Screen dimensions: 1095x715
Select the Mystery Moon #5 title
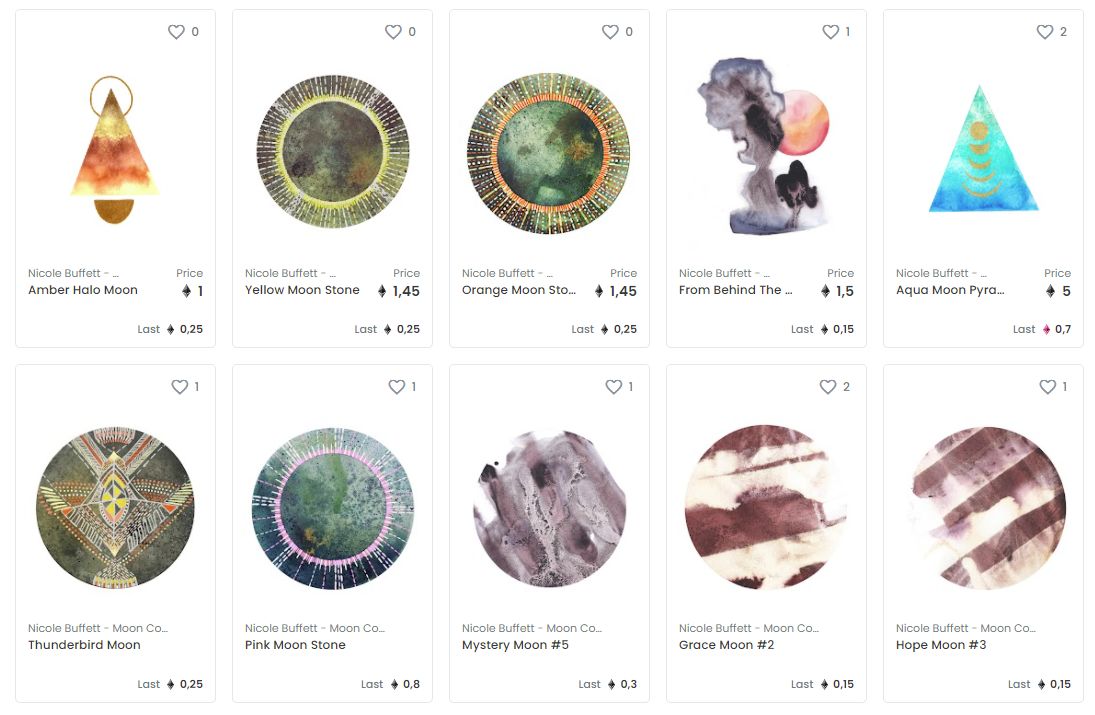pyautogui.click(x=515, y=644)
